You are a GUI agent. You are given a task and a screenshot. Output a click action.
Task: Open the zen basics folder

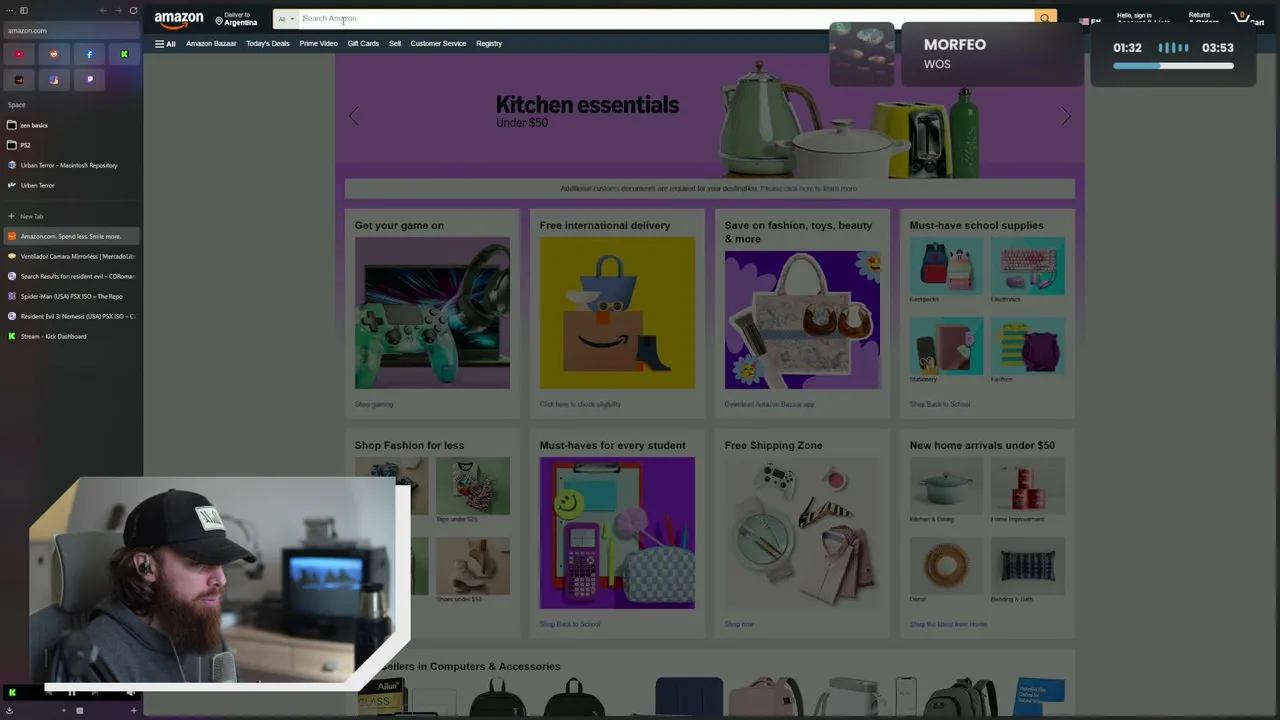coord(70,125)
